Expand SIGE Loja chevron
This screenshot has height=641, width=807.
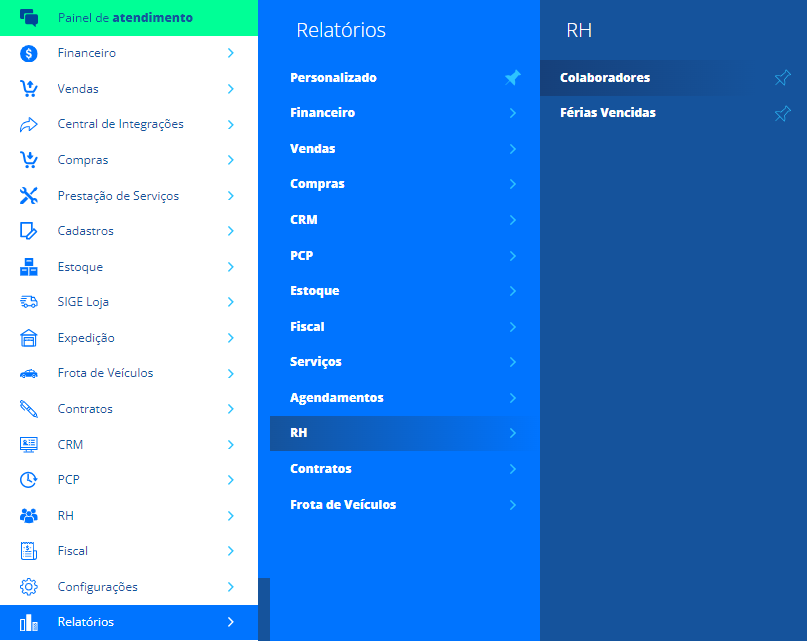click(231, 302)
